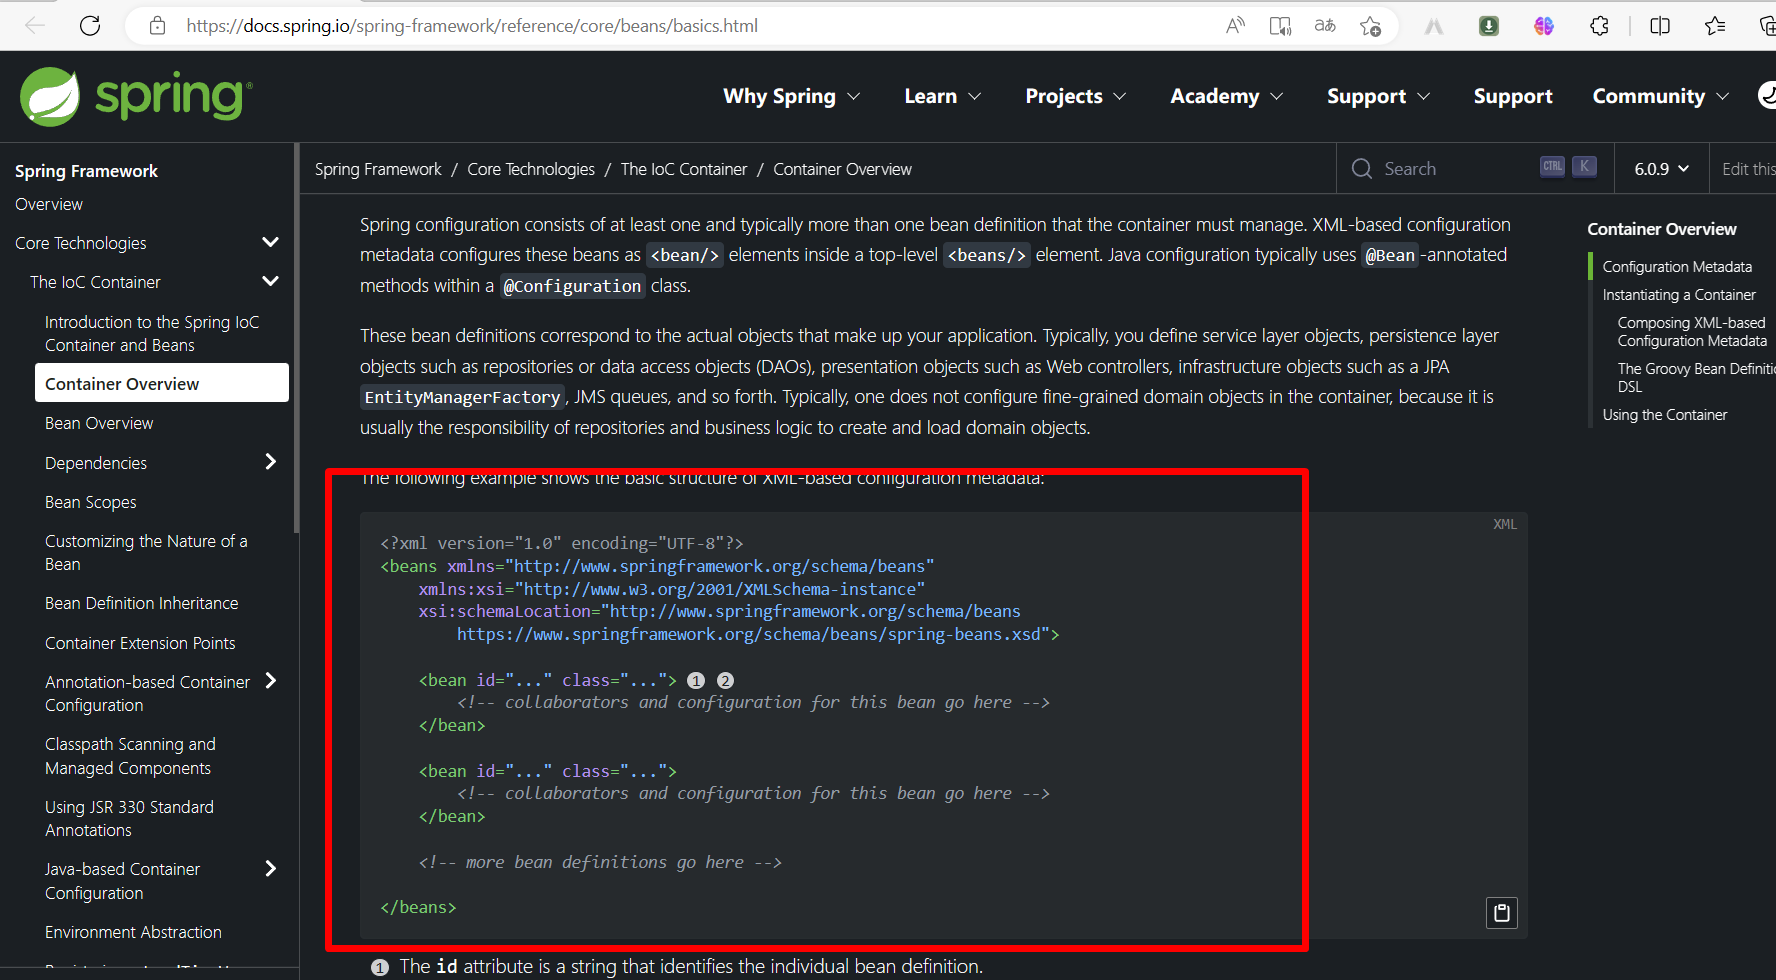The image size is (1776, 980).
Task: Open the Projects menu
Action: click(1075, 96)
